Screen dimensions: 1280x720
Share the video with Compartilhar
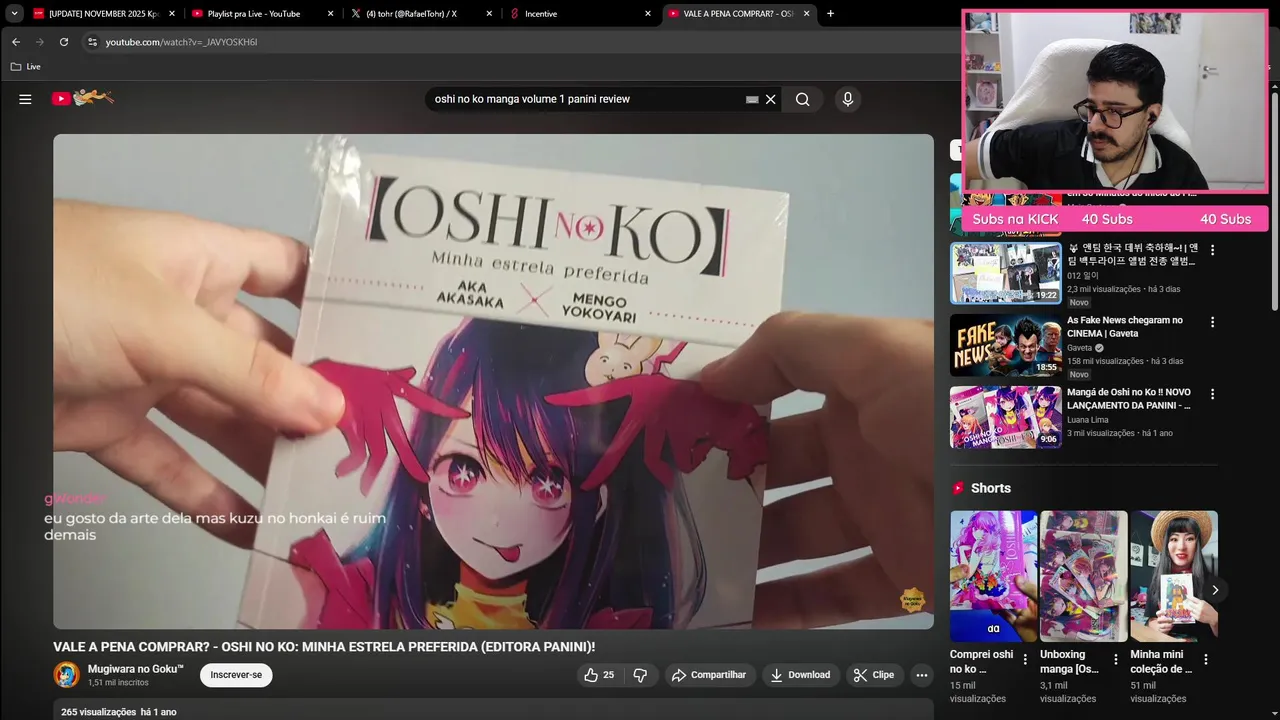(x=709, y=675)
